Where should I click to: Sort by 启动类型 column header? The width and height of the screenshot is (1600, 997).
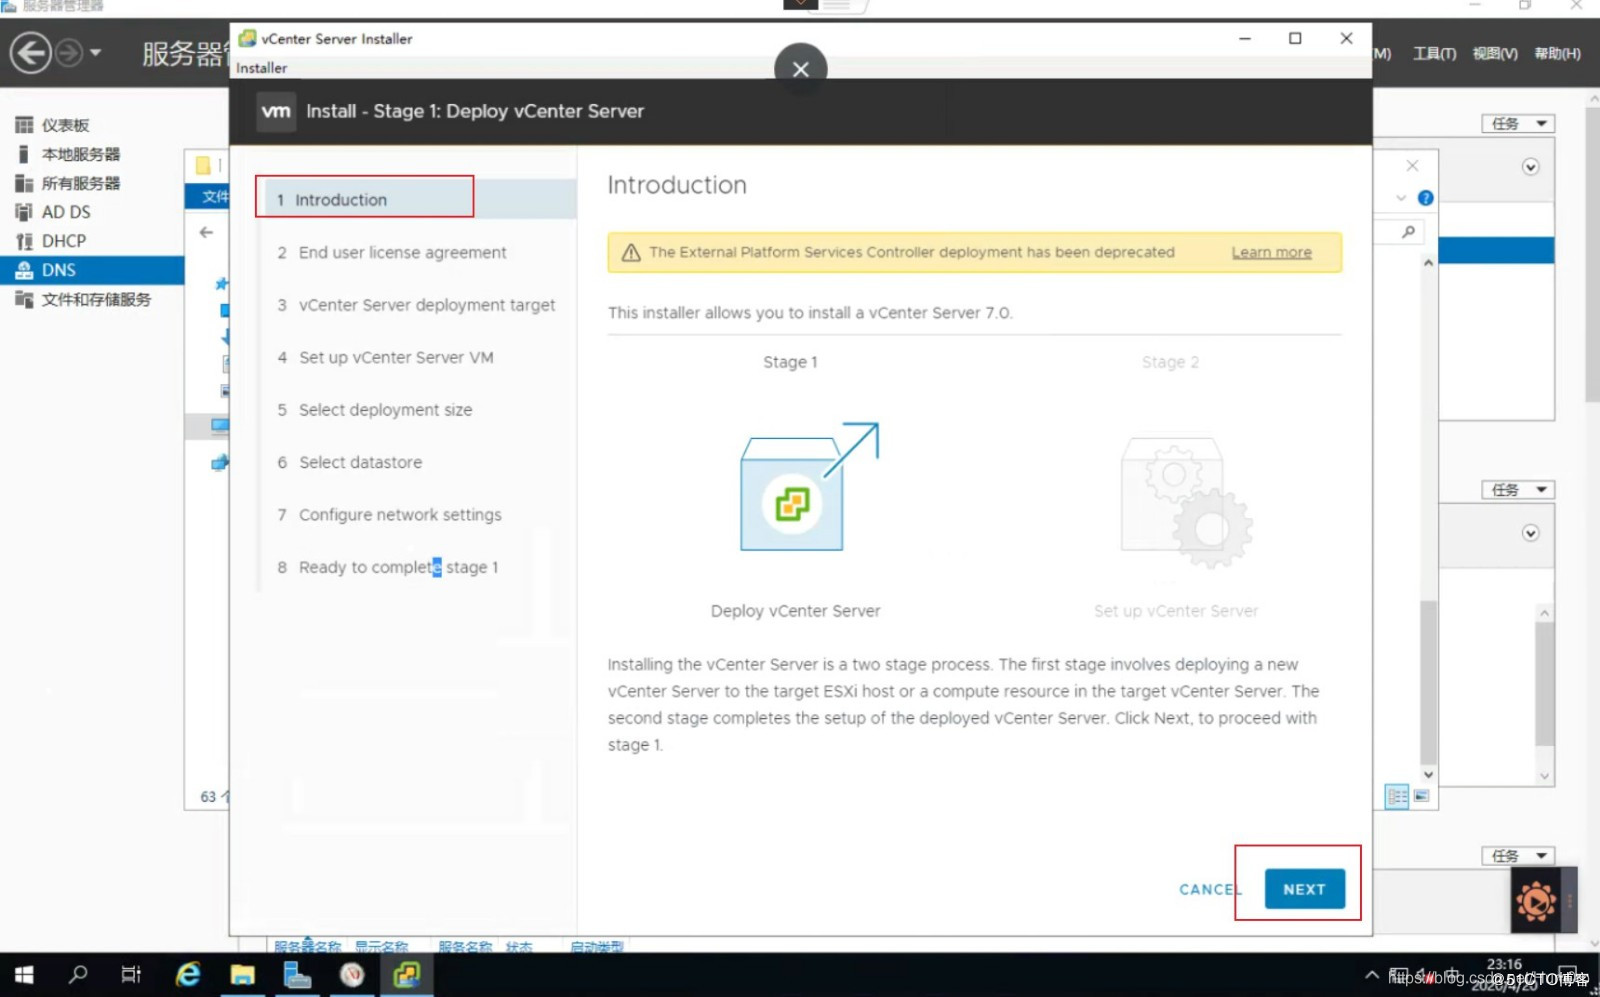click(x=596, y=946)
